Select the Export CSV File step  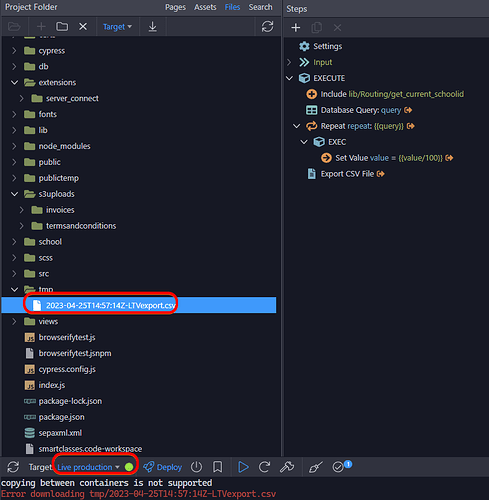[x=347, y=174]
